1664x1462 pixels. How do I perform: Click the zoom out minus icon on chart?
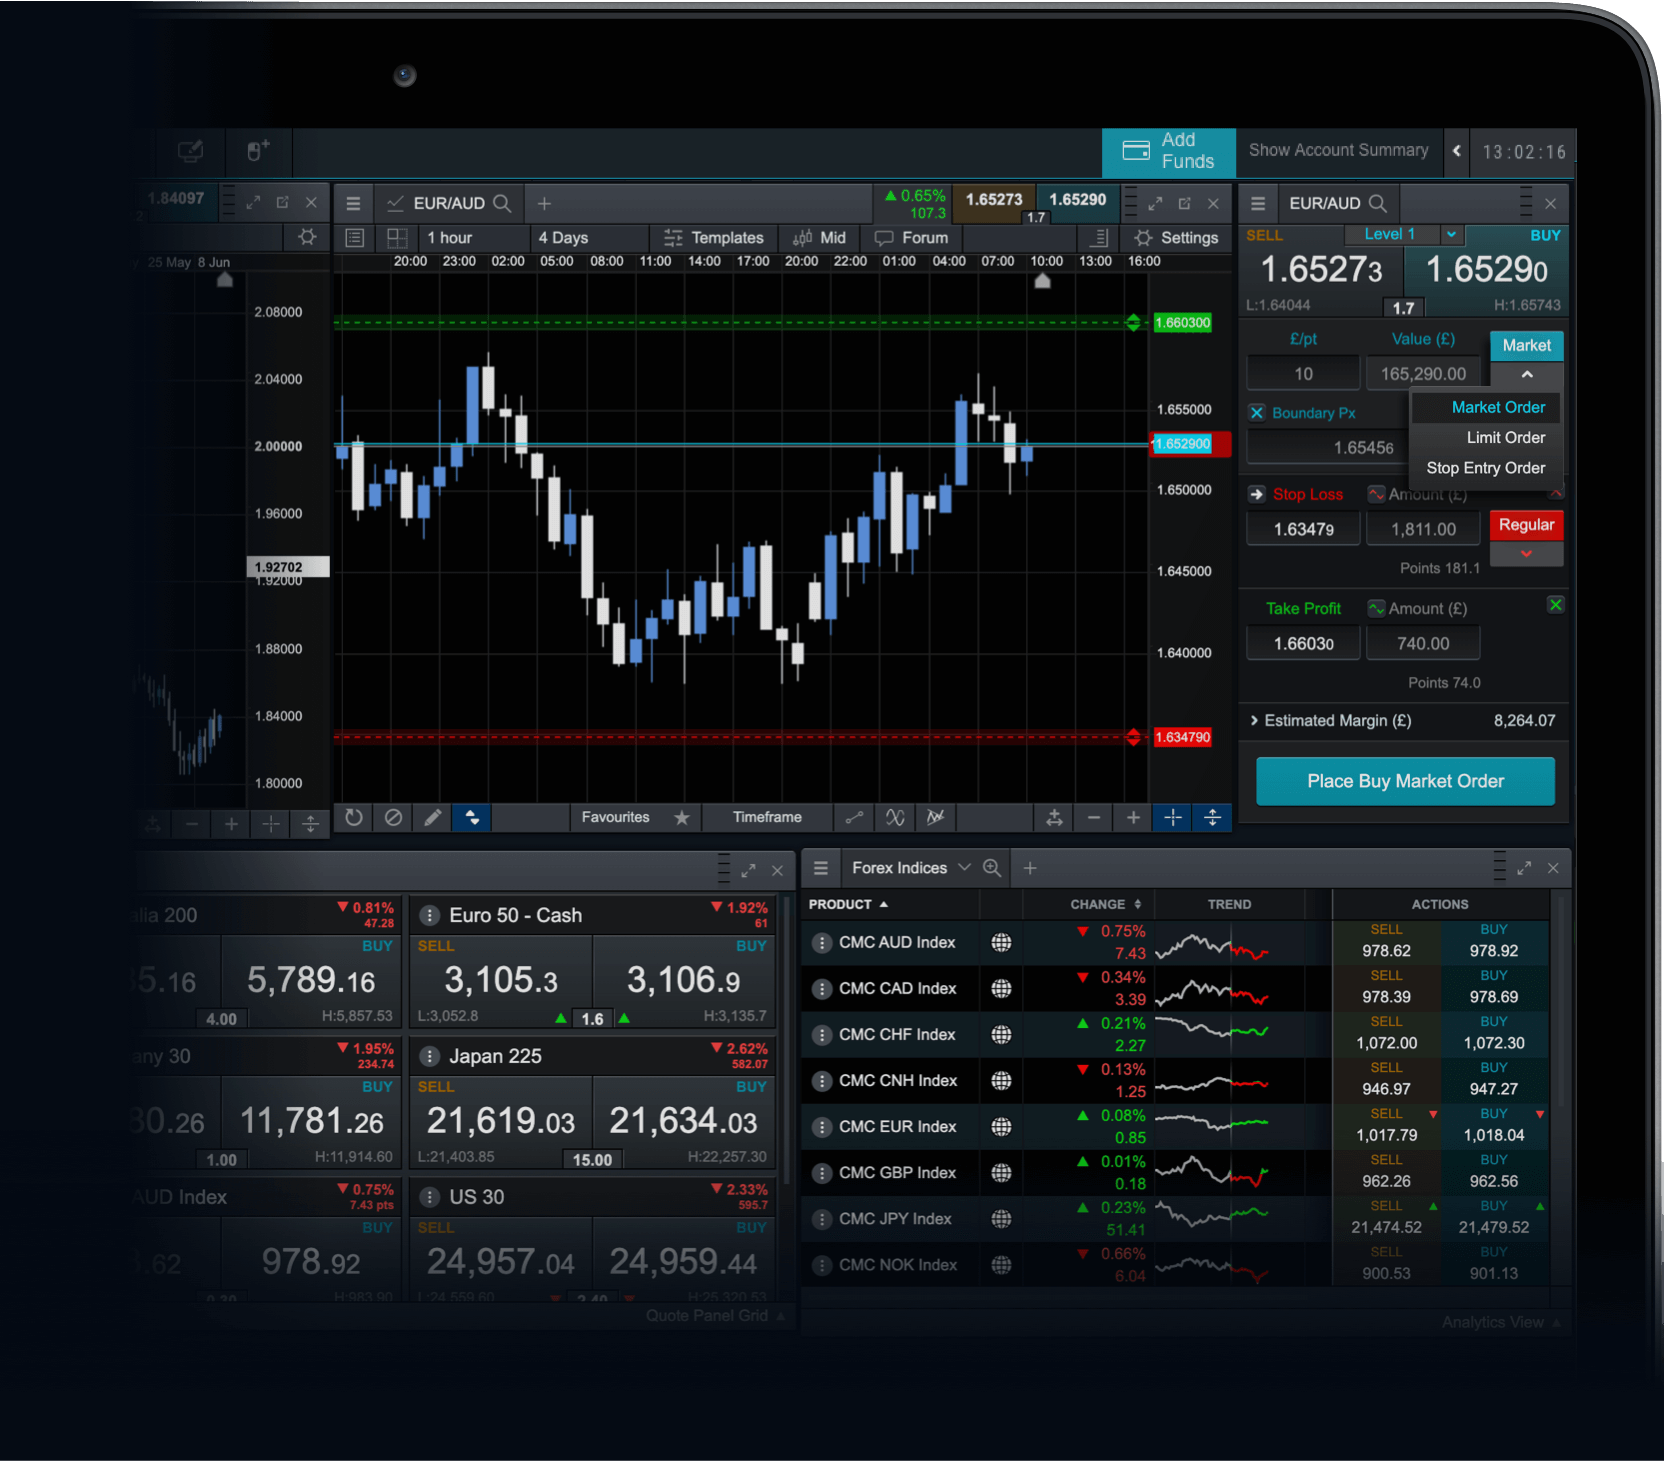pos(1094,818)
